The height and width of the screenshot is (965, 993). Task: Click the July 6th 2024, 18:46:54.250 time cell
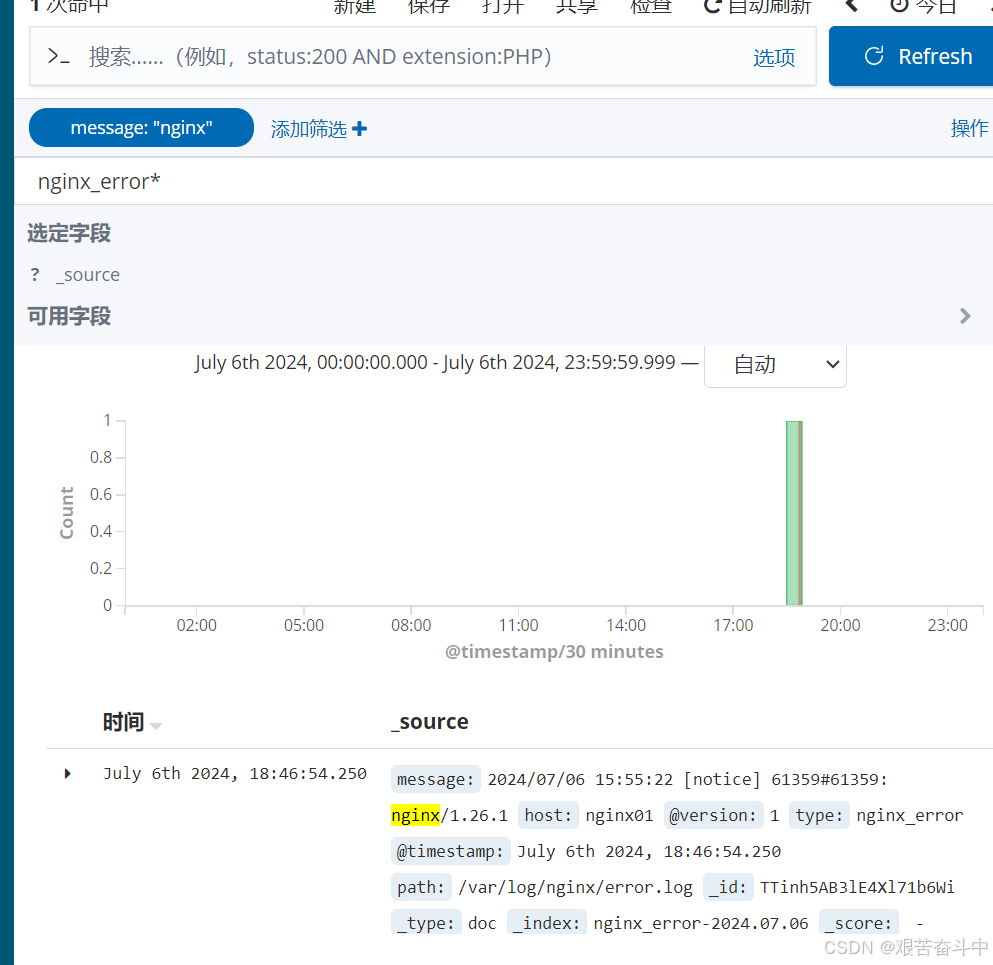click(x=235, y=773)
